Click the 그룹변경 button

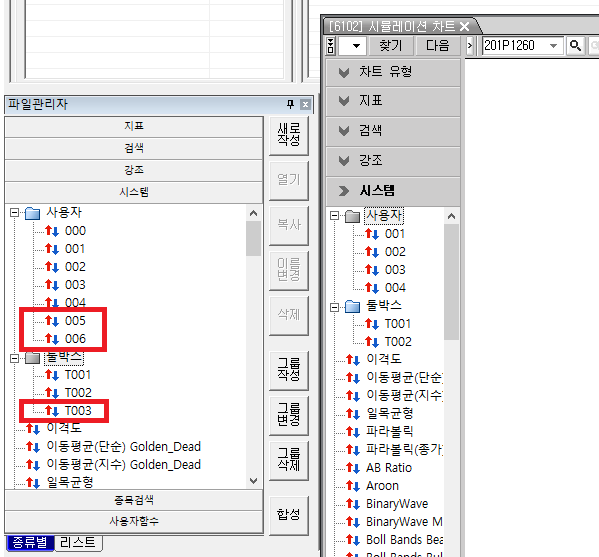point(289,415)
